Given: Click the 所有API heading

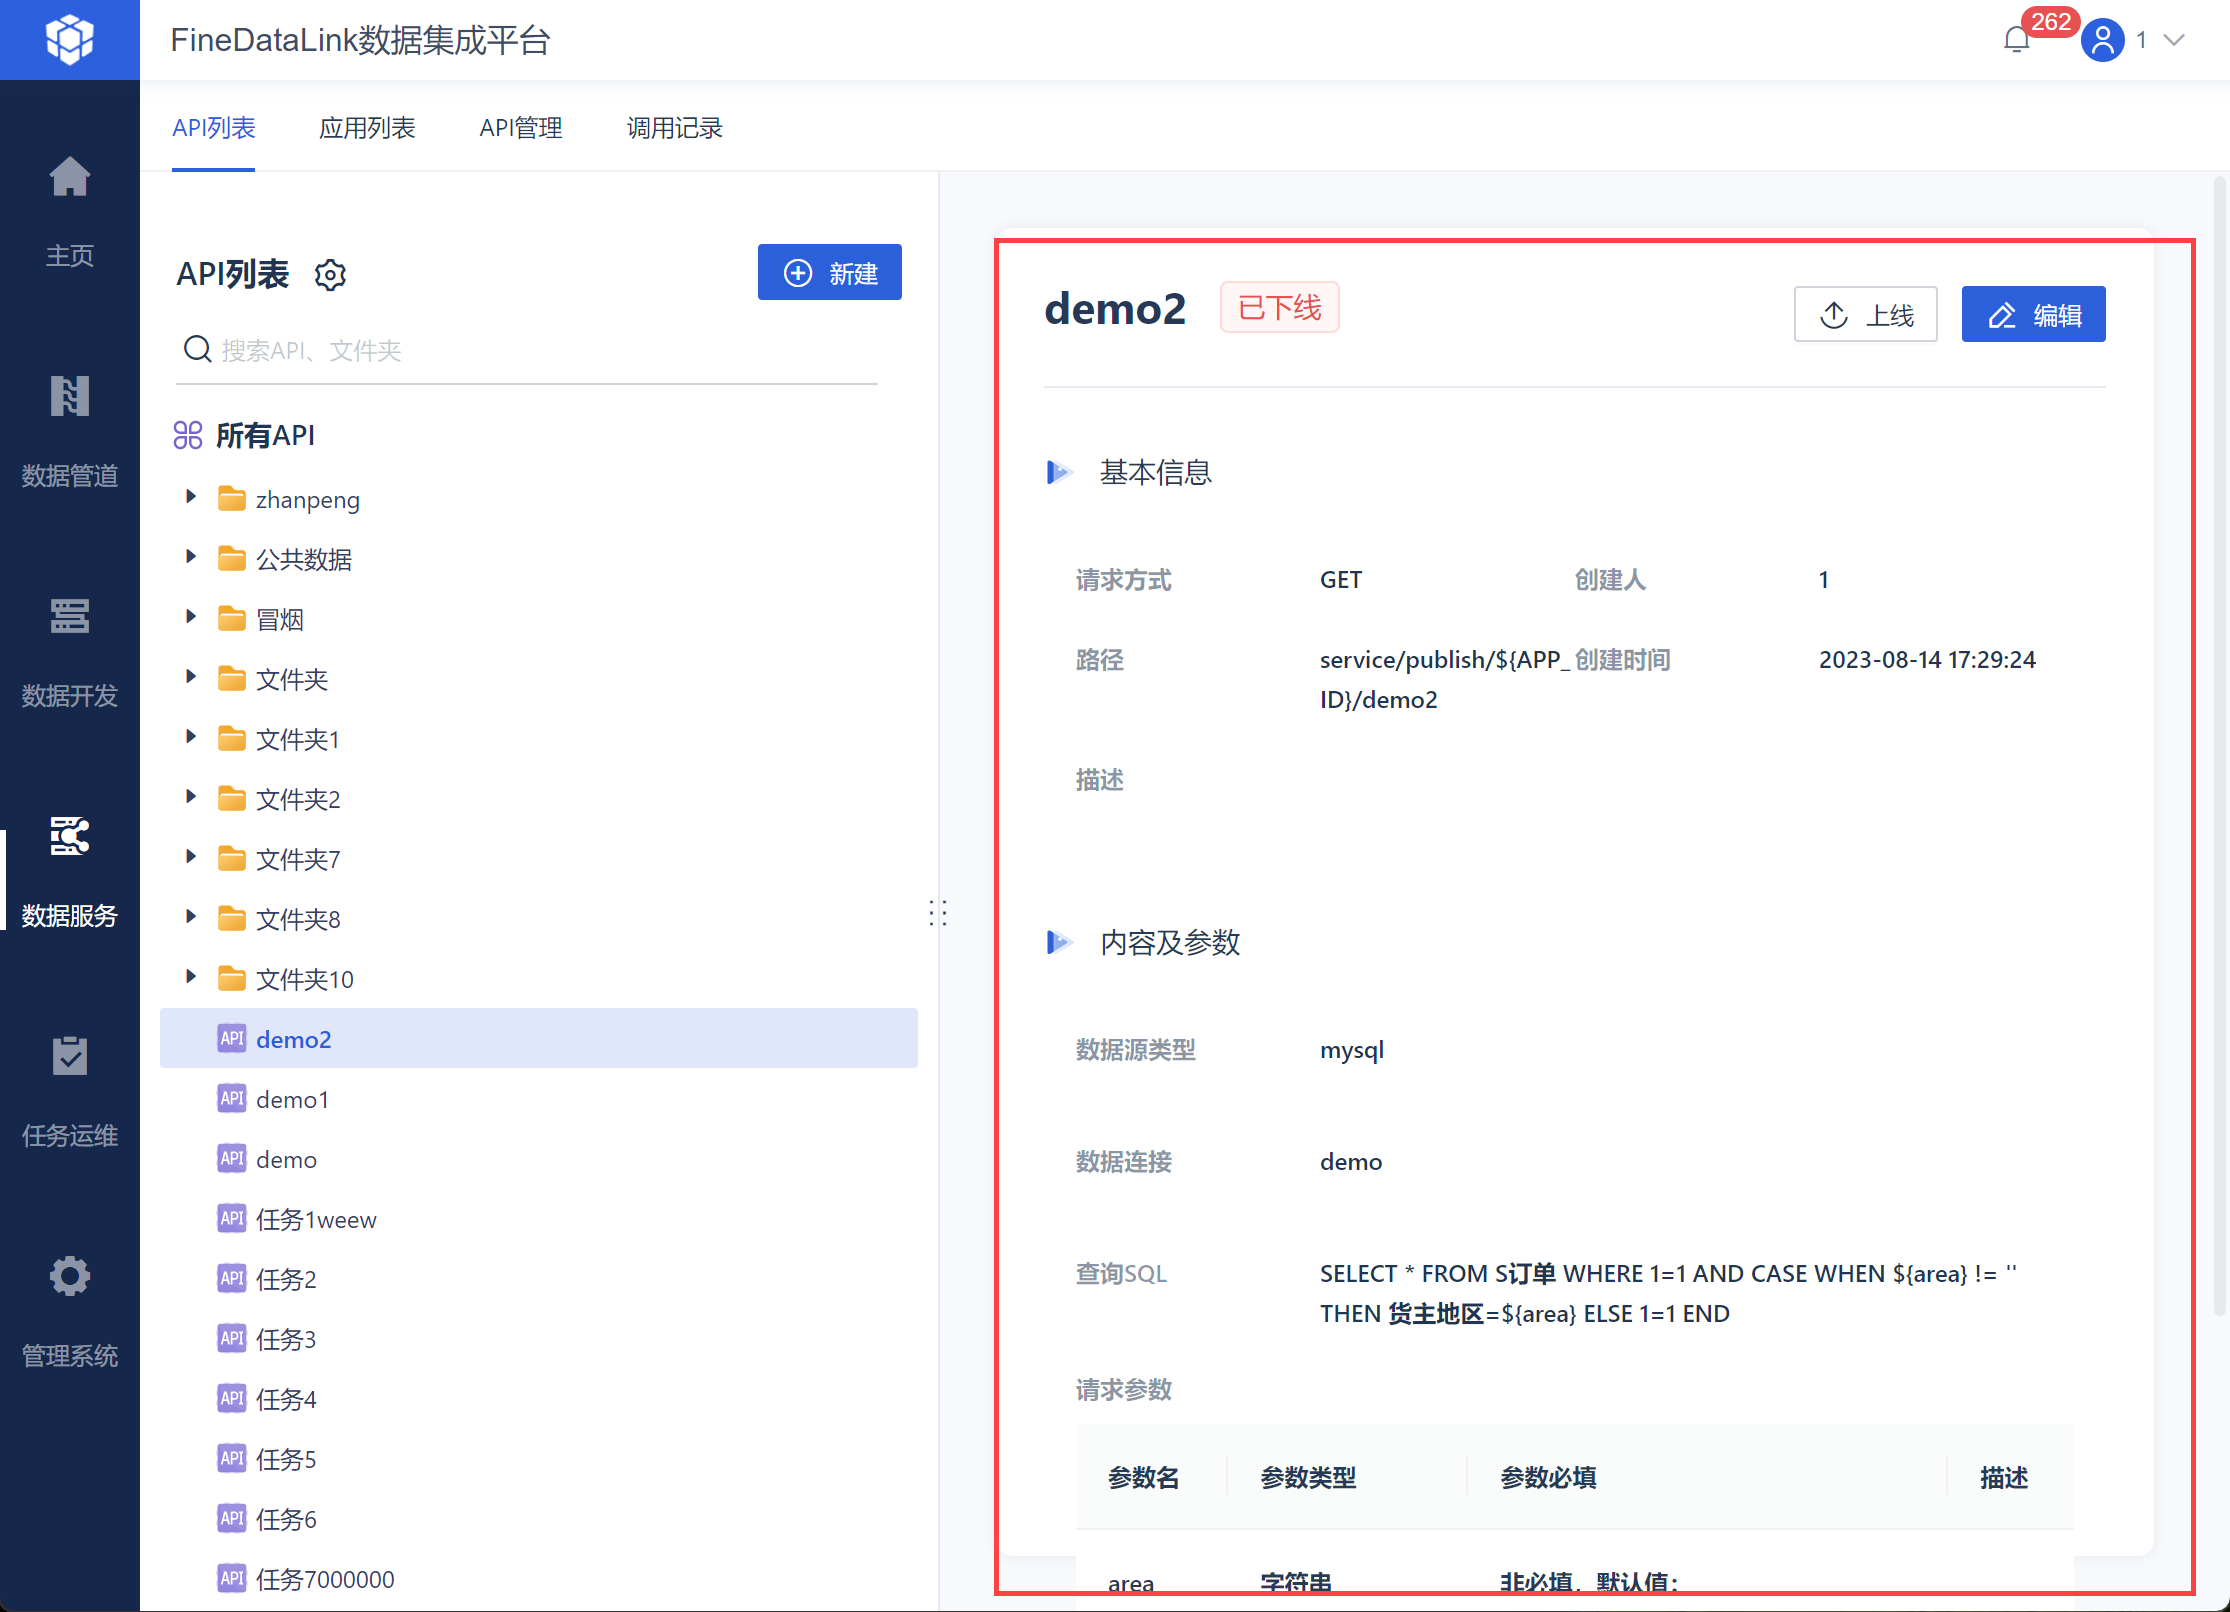Looking at the screenshot, I should pos(265,435).
